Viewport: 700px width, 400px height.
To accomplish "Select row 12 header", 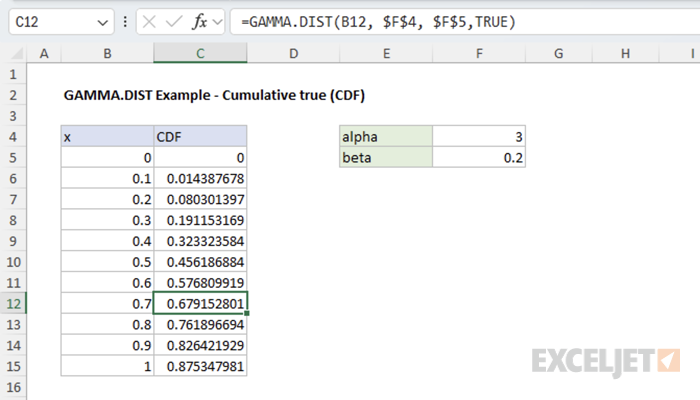I will (13, 304).
